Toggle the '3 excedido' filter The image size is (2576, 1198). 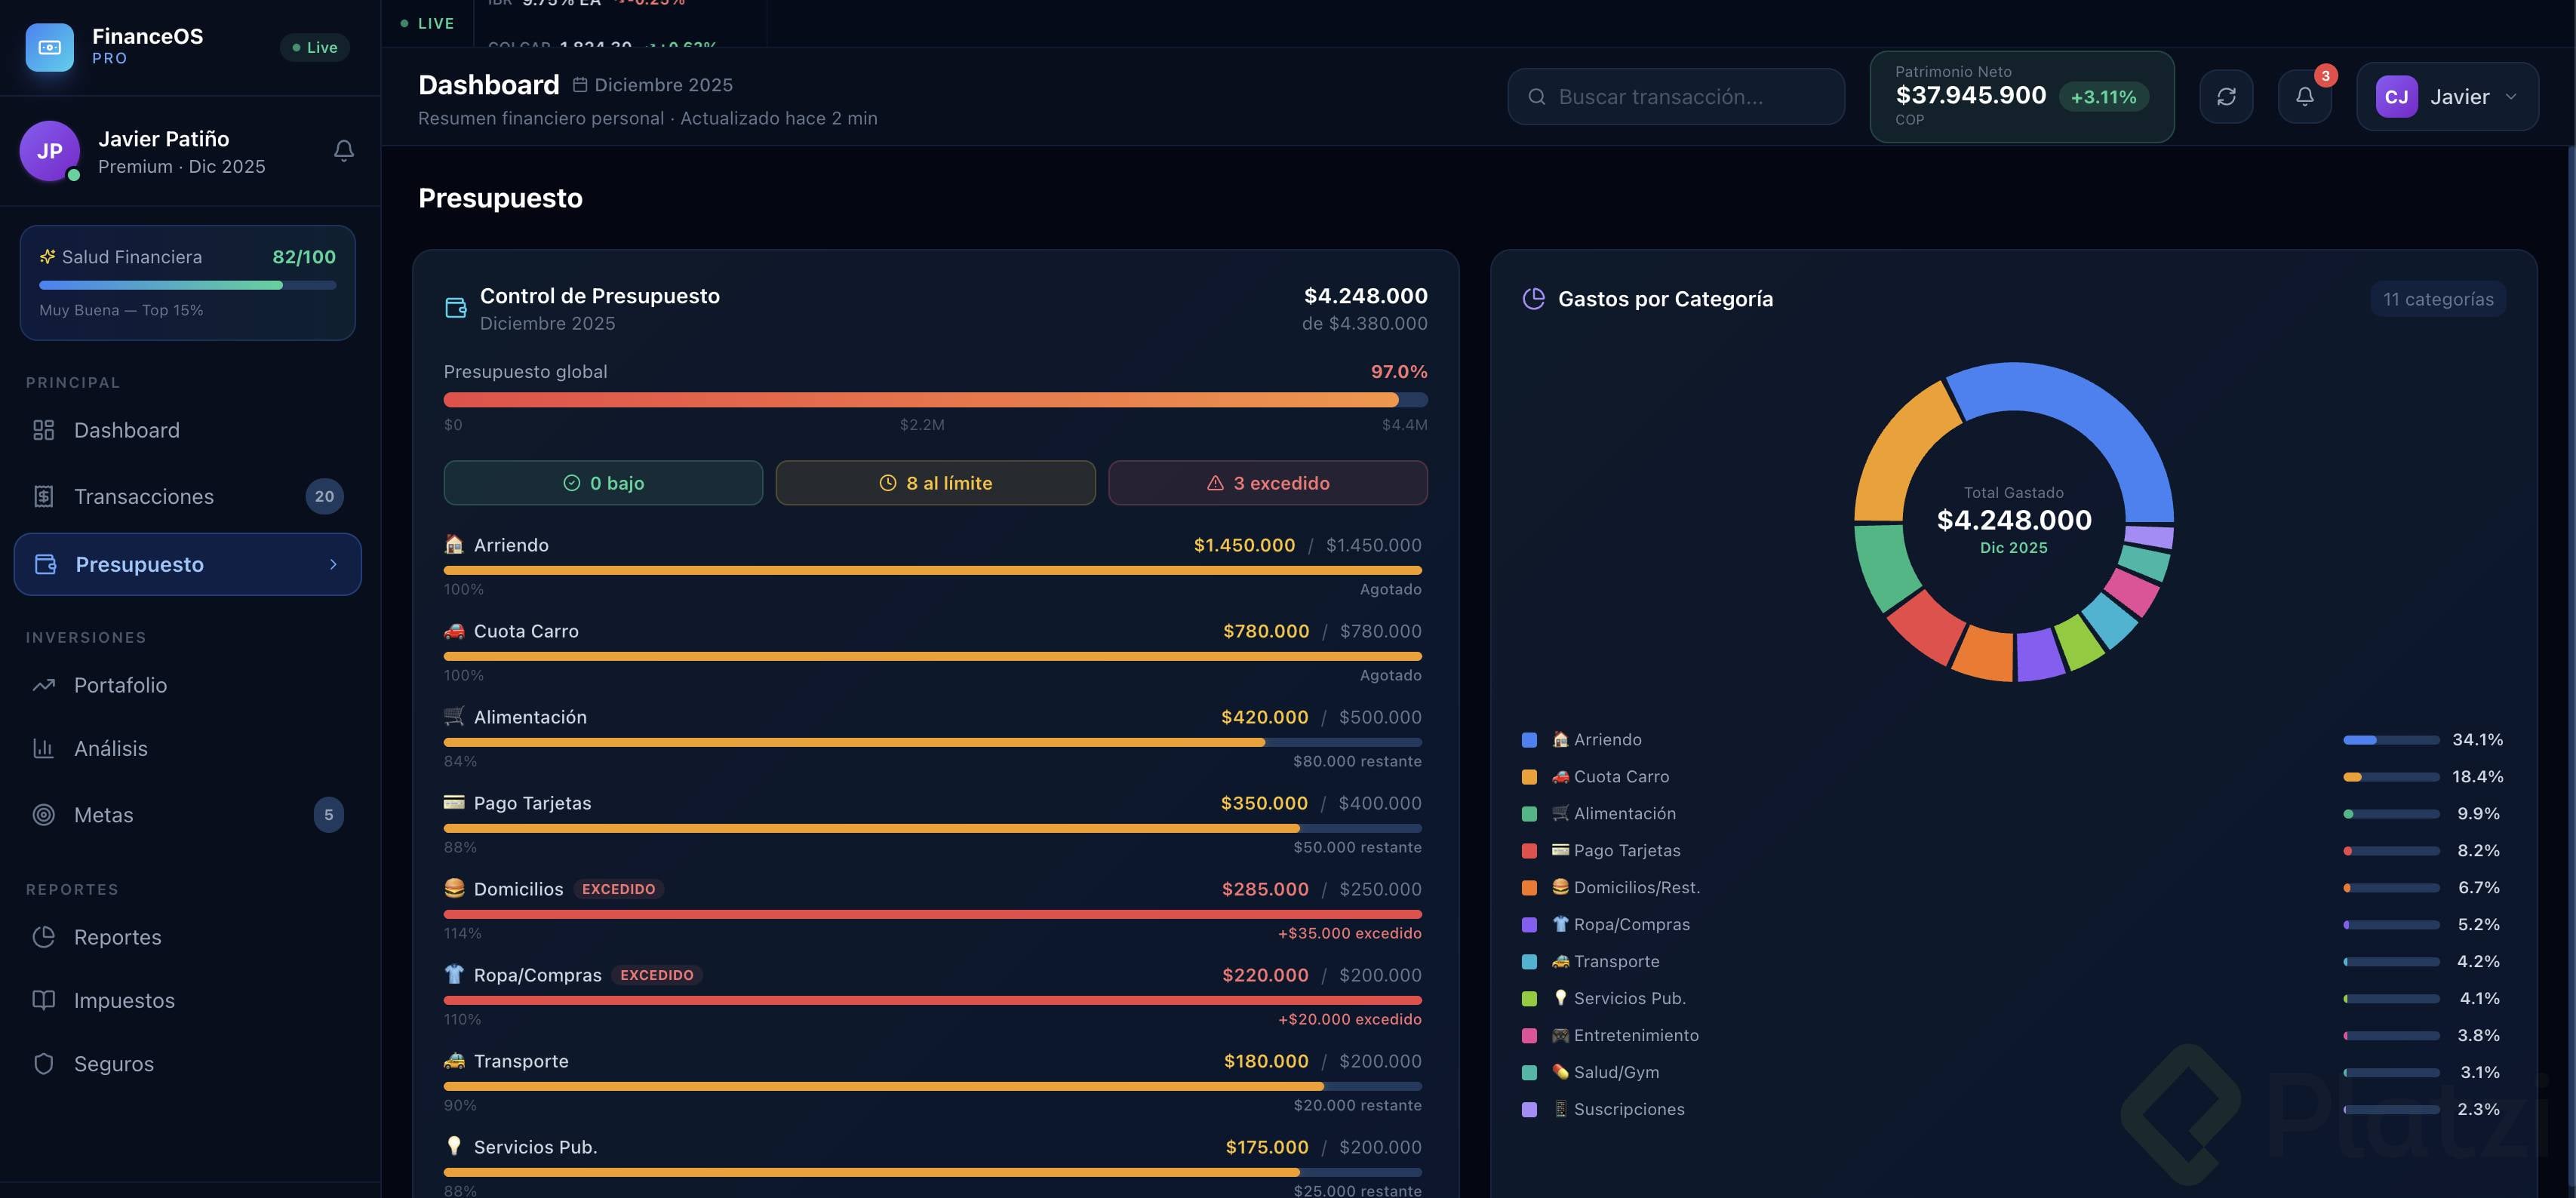(1267, 483)
